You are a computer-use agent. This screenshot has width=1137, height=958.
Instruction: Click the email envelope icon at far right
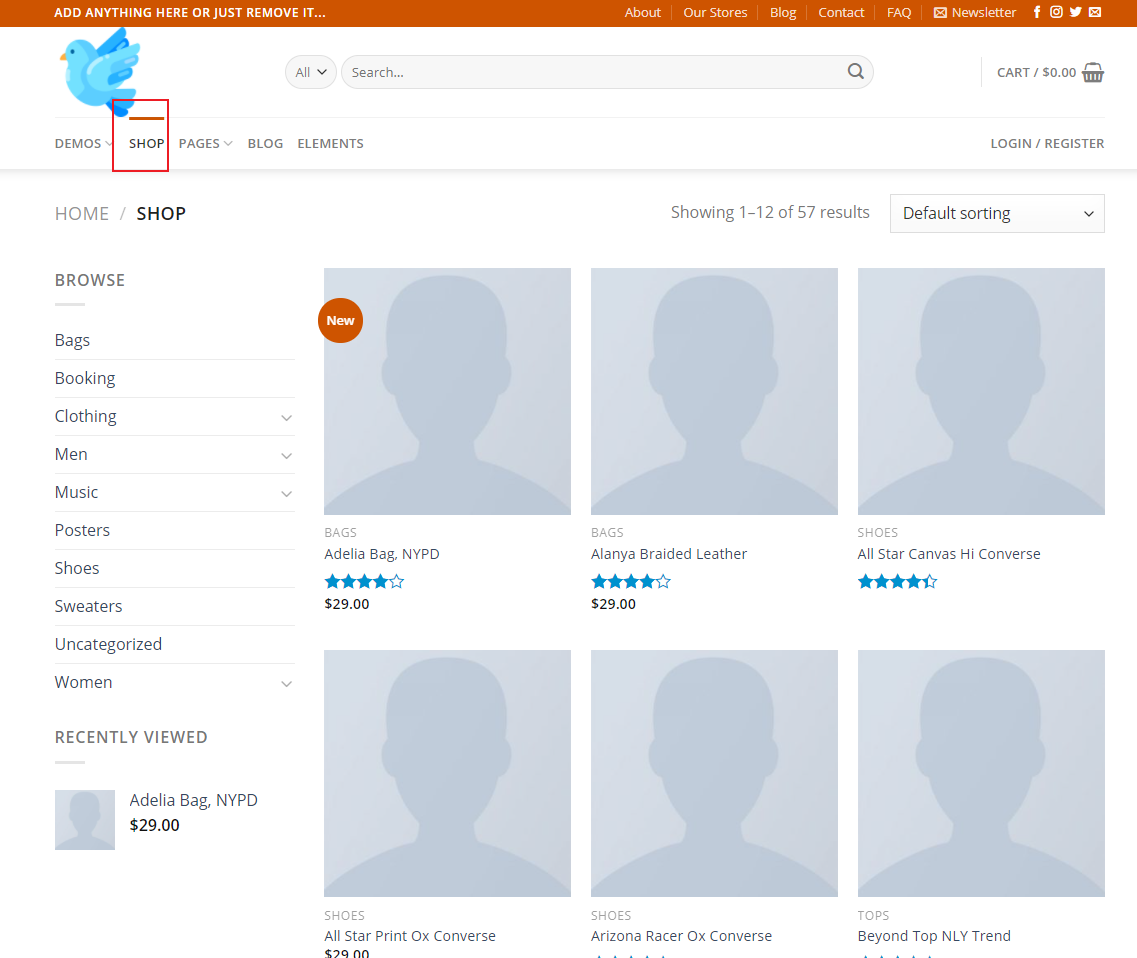pyautogui.click(x=1095, y=12)
